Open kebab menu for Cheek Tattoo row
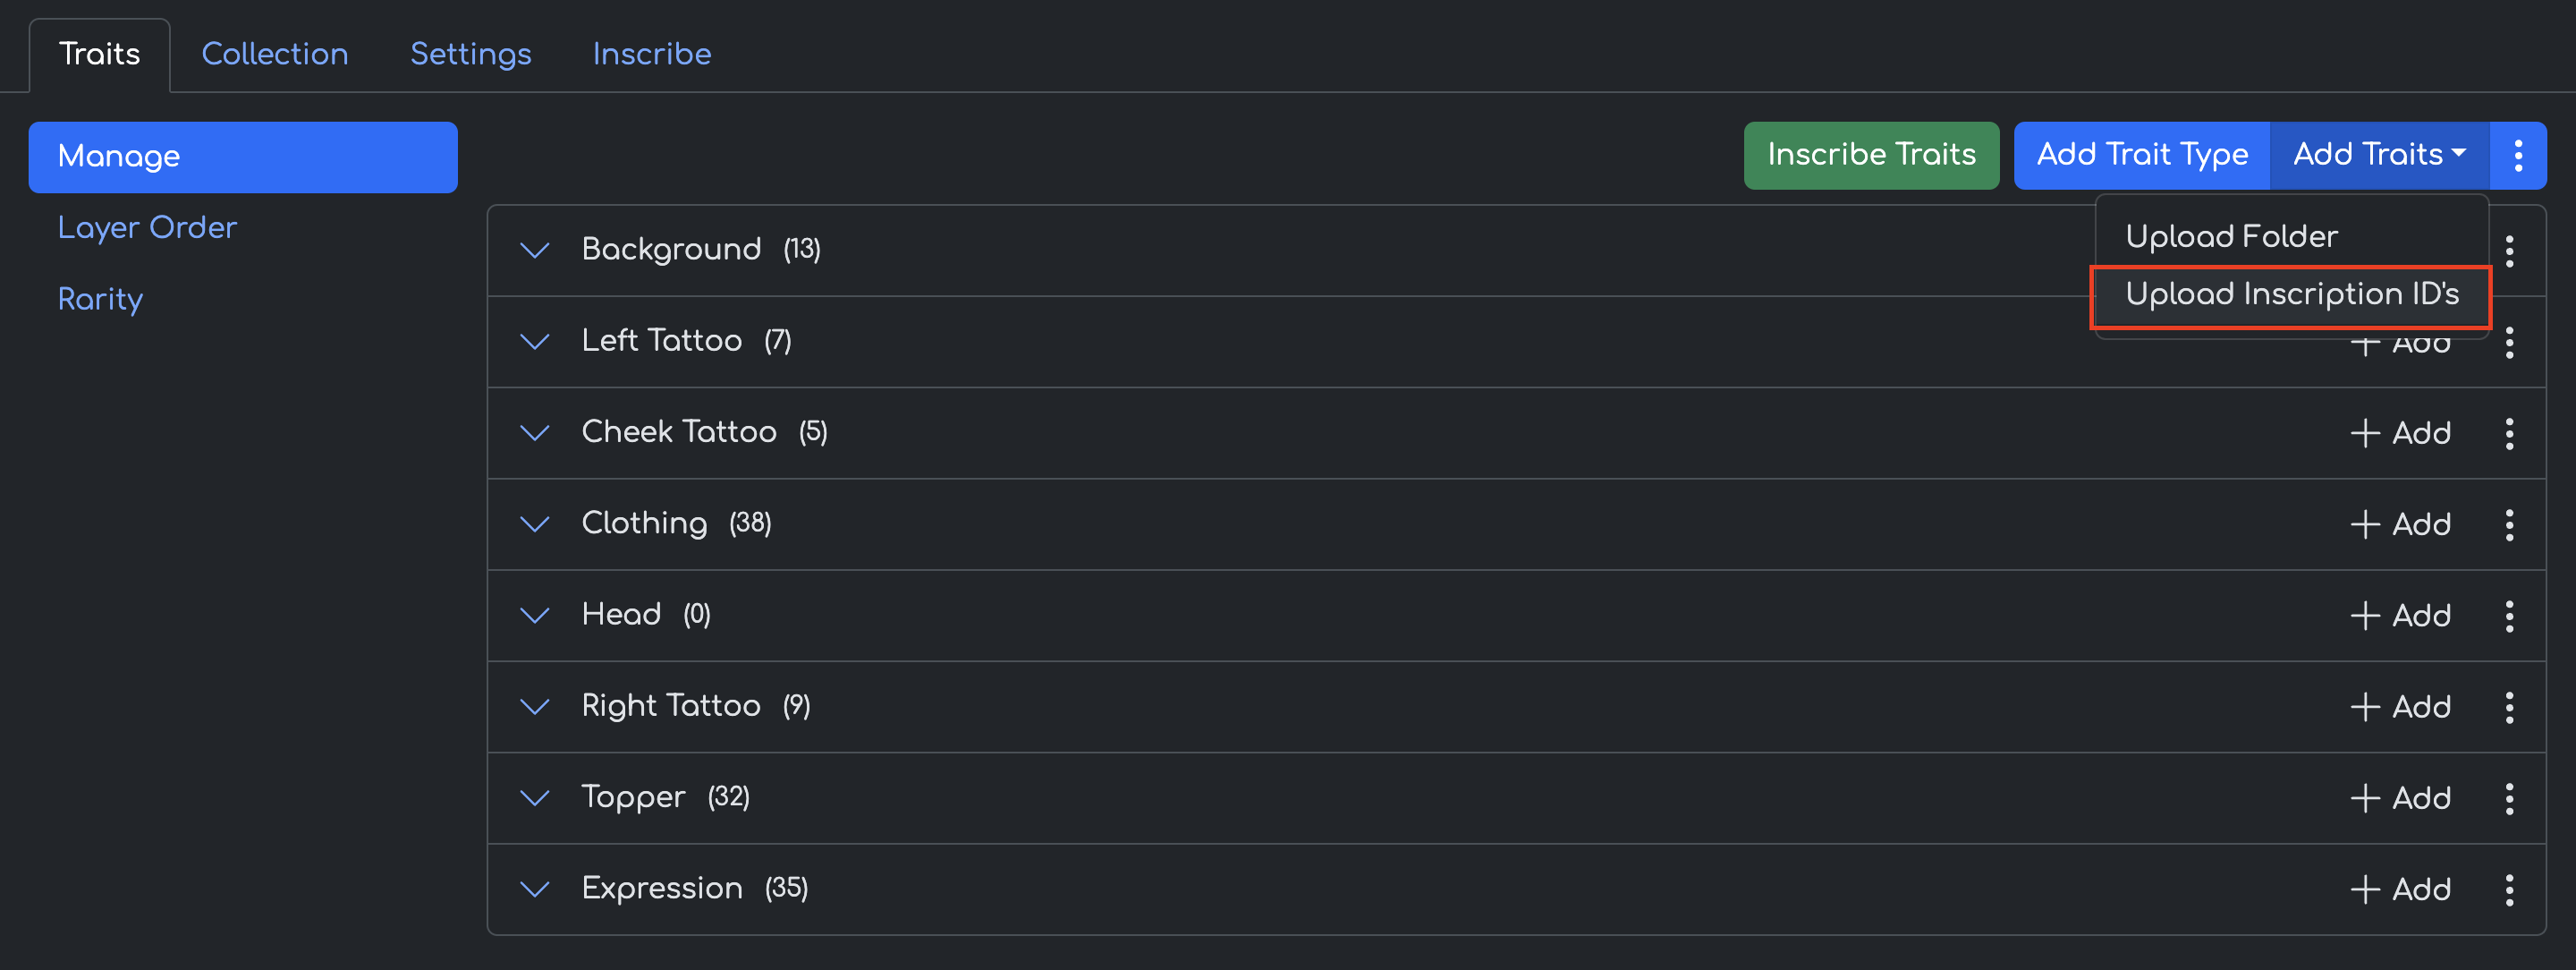The image size is (2576, 970). click(x=2509, y=433)
